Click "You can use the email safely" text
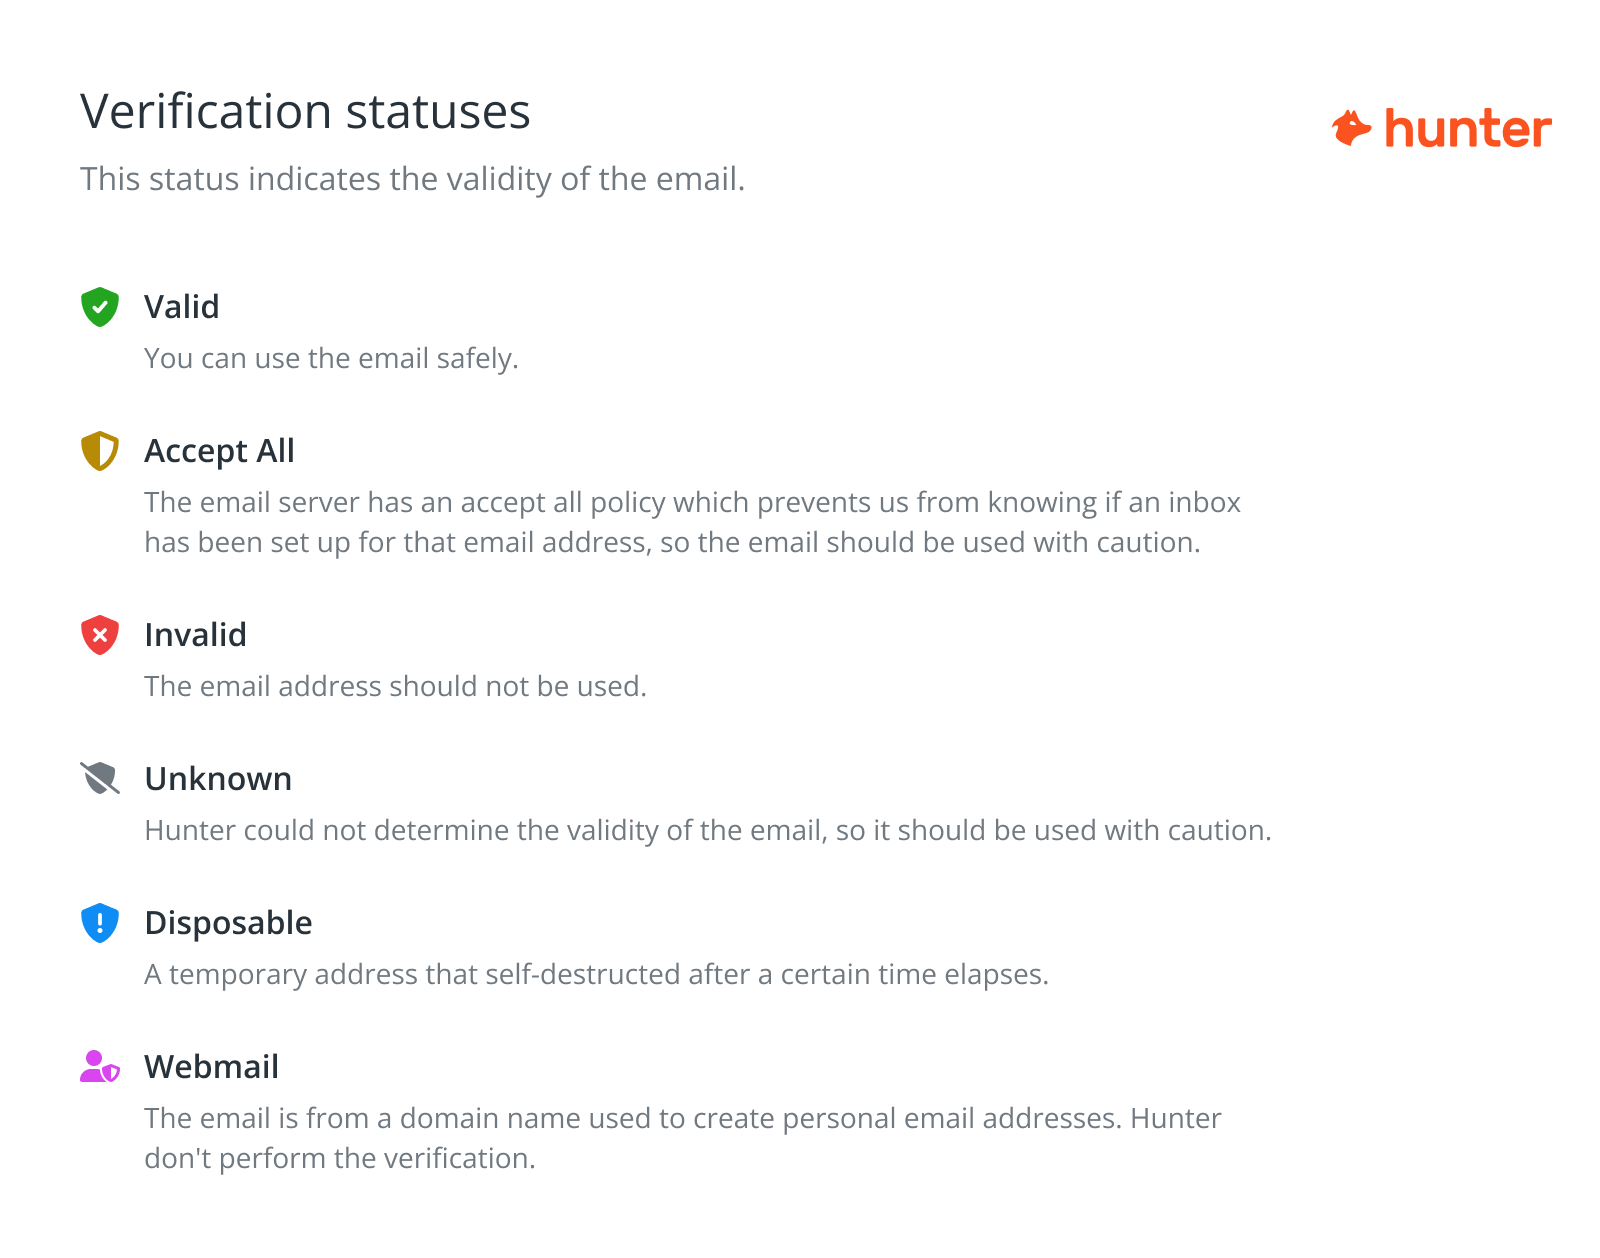Screen dimensions: 1600x1258 331,358
